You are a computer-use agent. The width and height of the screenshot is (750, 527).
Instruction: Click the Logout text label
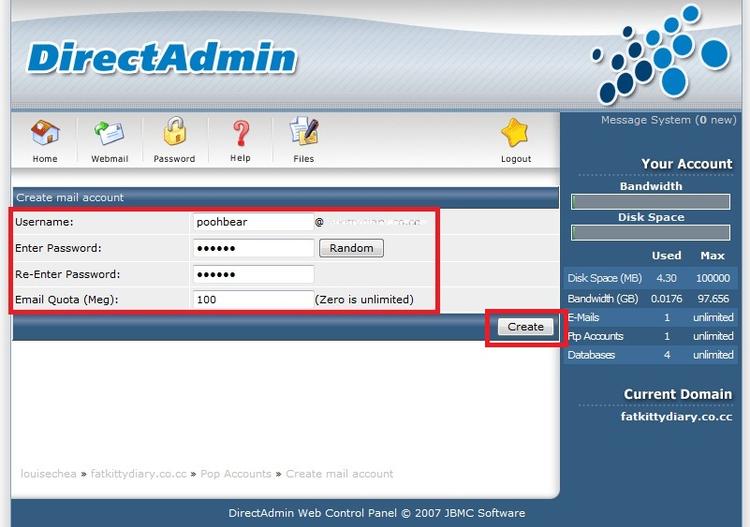(x=516, y=159)
